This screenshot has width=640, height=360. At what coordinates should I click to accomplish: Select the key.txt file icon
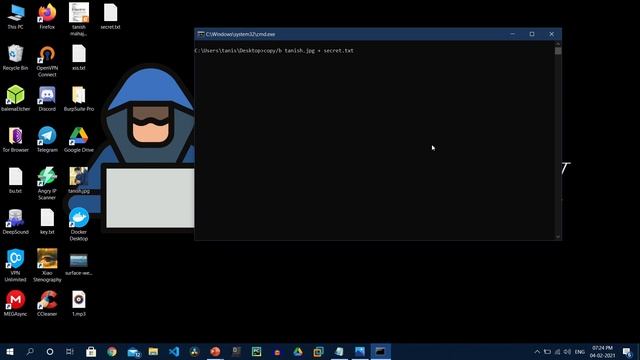47,221
